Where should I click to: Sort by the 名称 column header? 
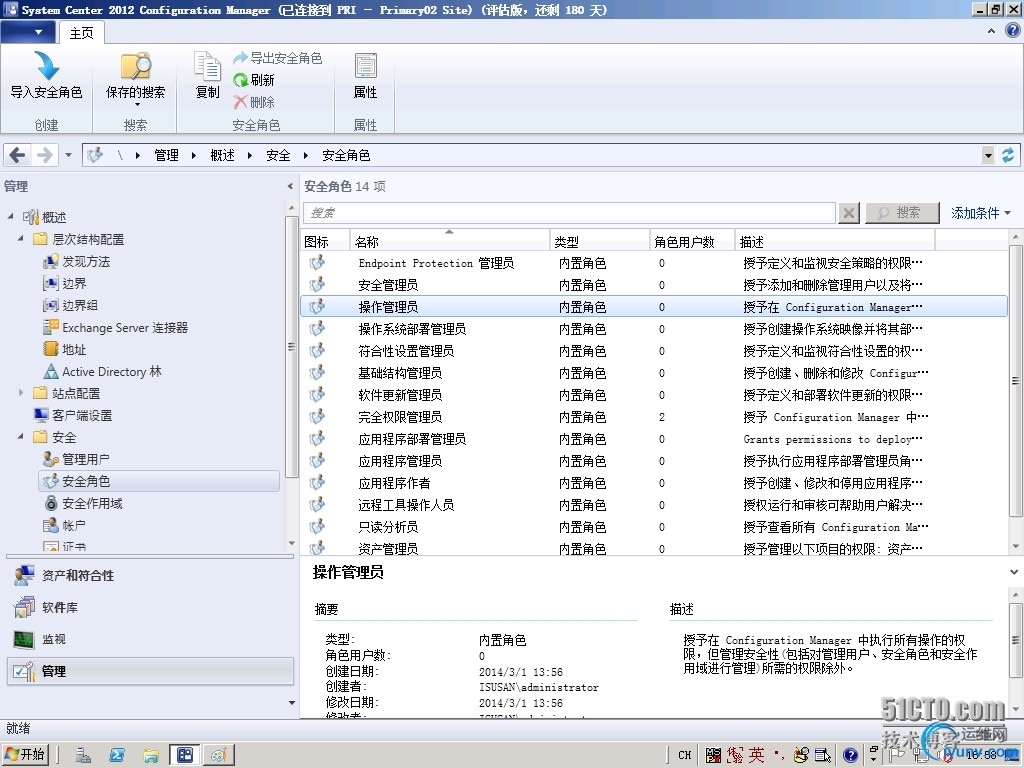click(x=449, y=242)
